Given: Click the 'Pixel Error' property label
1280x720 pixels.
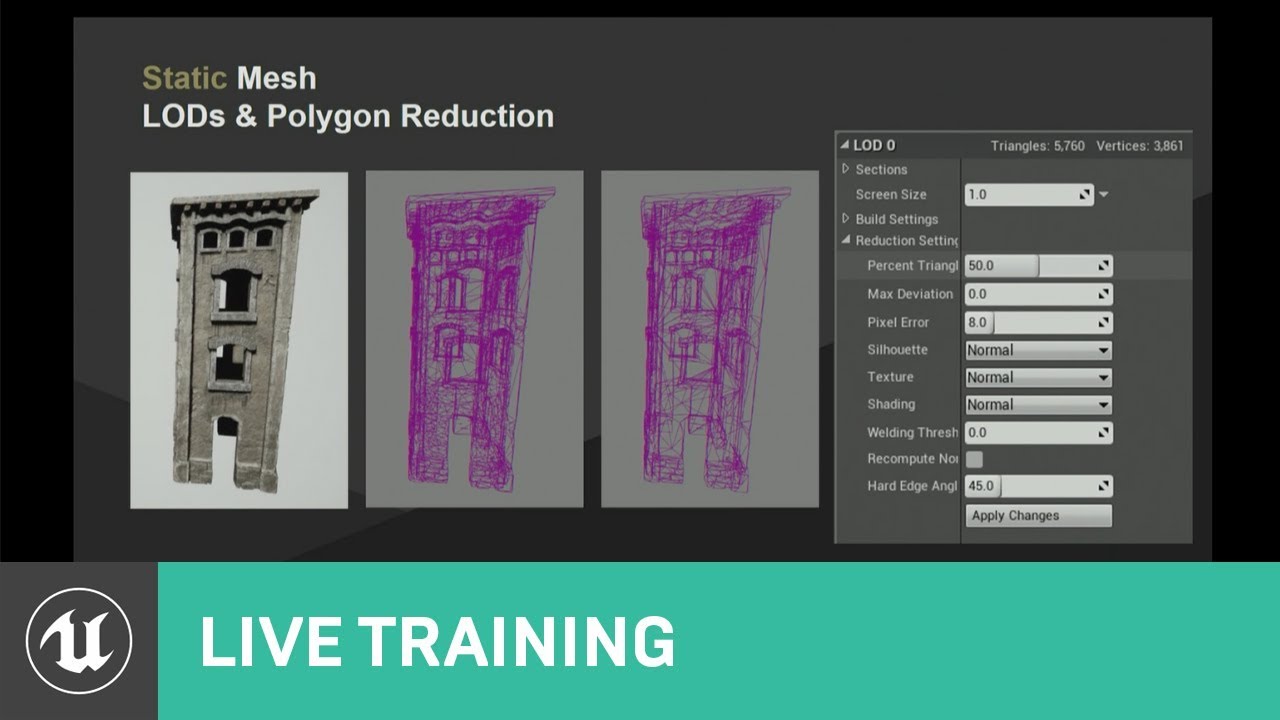Looking at the screenshot, I should pyautogui.click(x=898, y=322).
